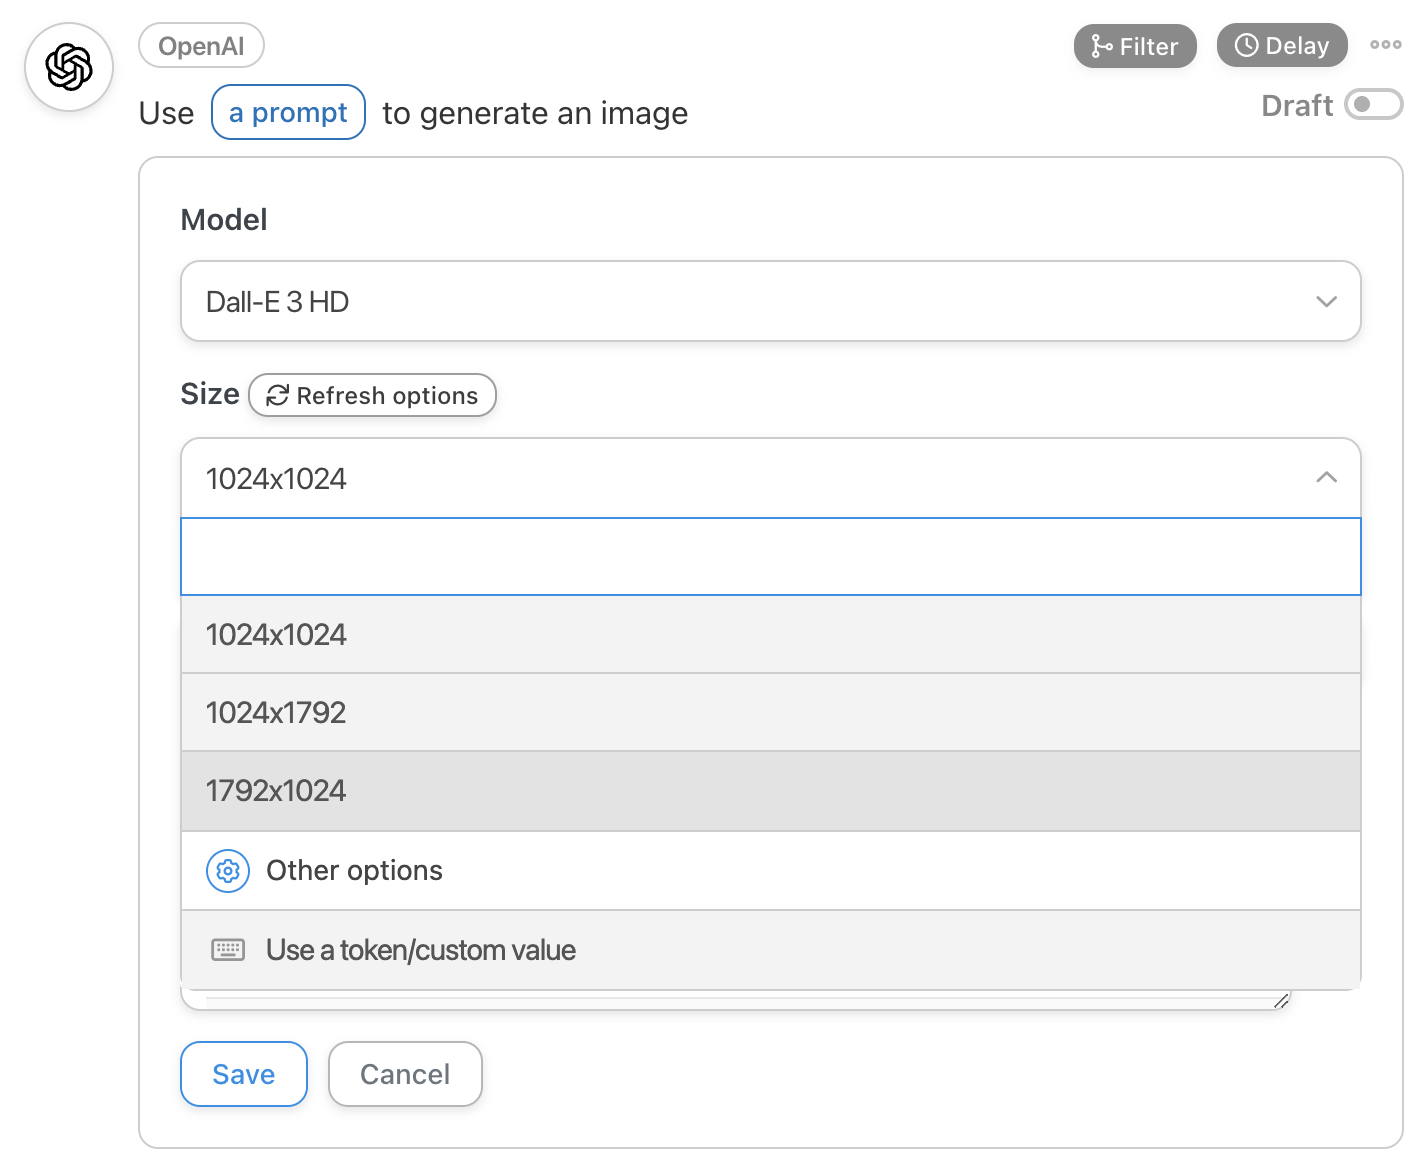The width and height of the screenshot is (1426, 1160).
Task: Expand the Model dropdown showing Dall-E 3 HD
Action: coord(771,301)
